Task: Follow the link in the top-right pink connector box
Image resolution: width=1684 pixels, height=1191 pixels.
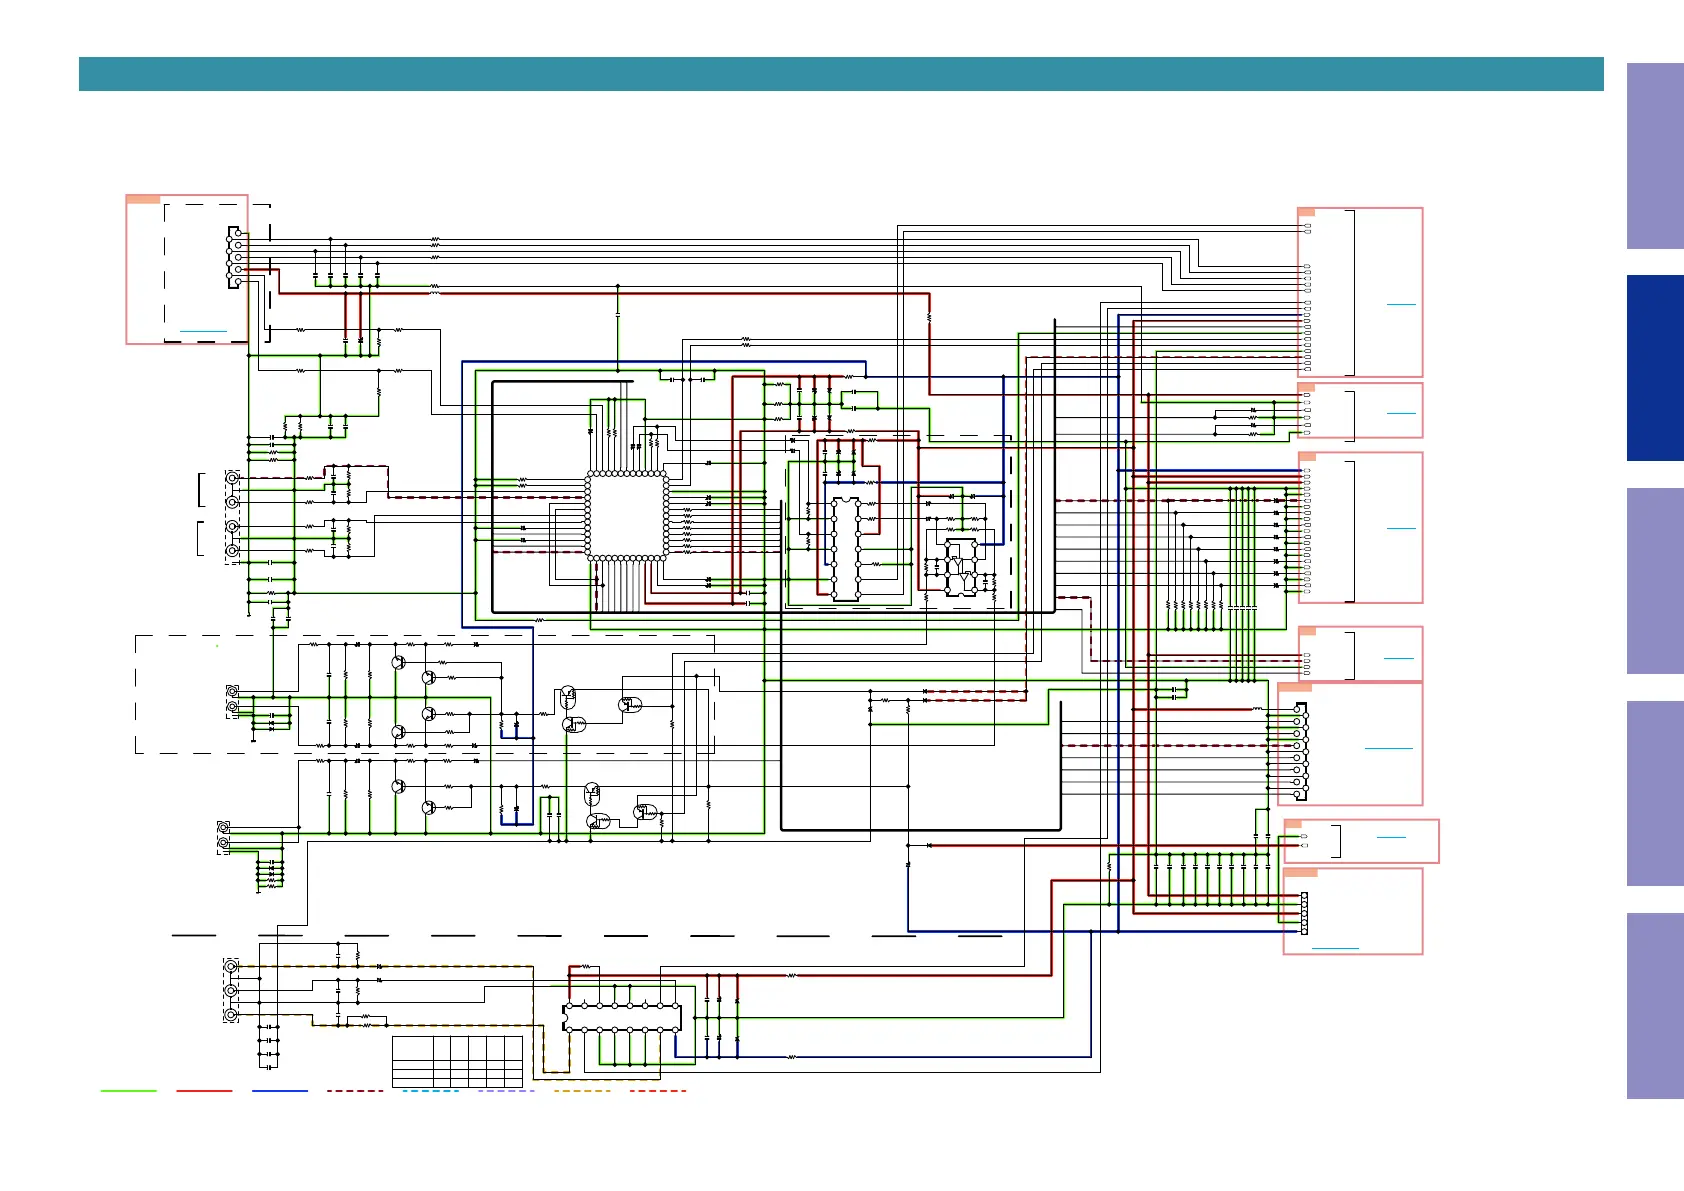Action: pos(1401,303)
